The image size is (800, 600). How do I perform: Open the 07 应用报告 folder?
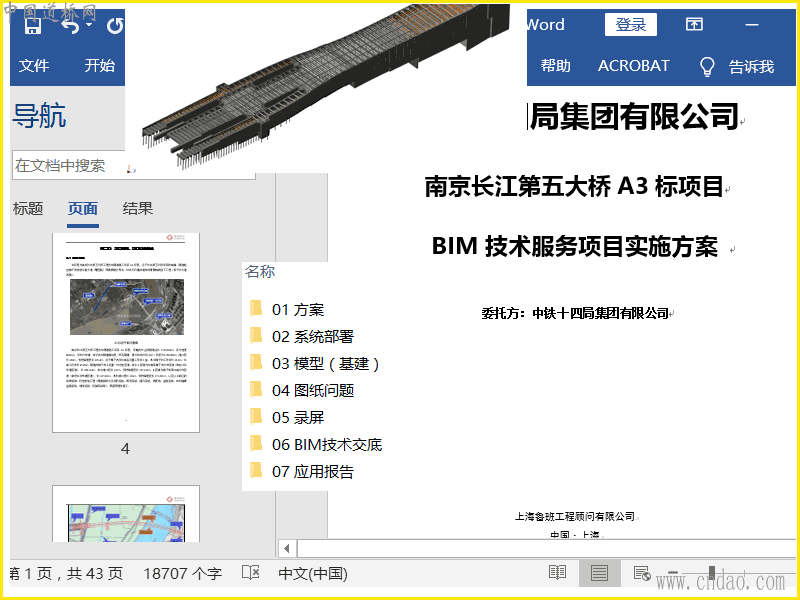pos(302,472)
